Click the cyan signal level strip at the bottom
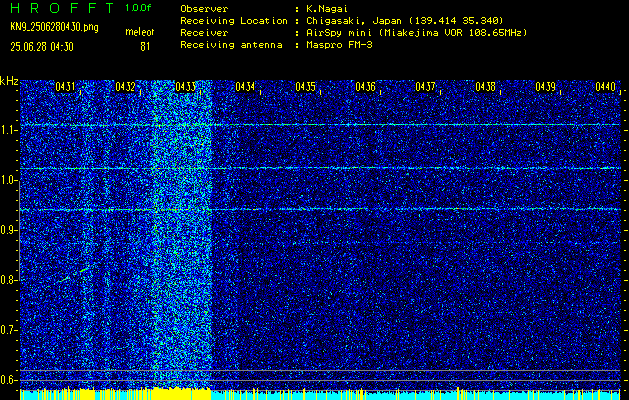The image size is (629, 400). [x=415, y=395]
